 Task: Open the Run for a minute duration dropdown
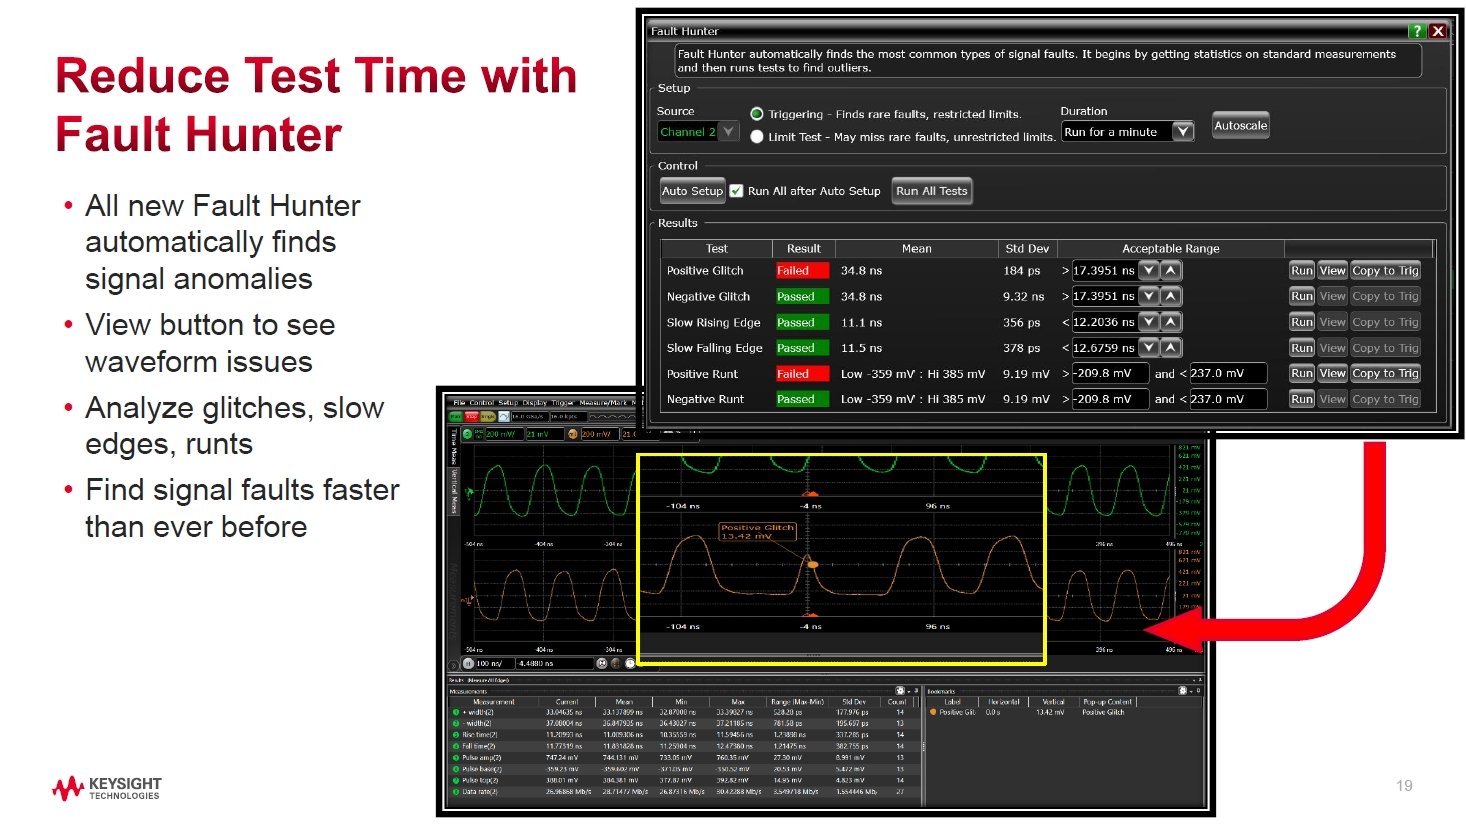[x=1128, y=131]
